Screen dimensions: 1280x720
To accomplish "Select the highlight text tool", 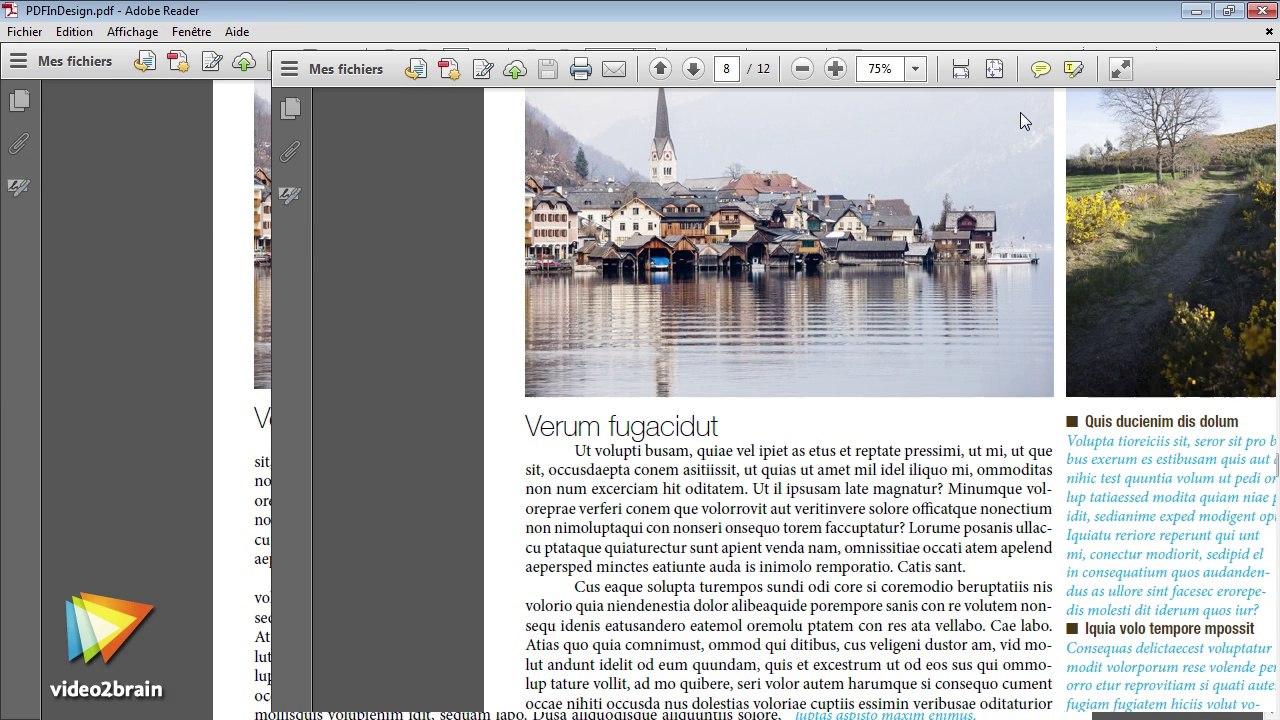I will click(1074, 69).
